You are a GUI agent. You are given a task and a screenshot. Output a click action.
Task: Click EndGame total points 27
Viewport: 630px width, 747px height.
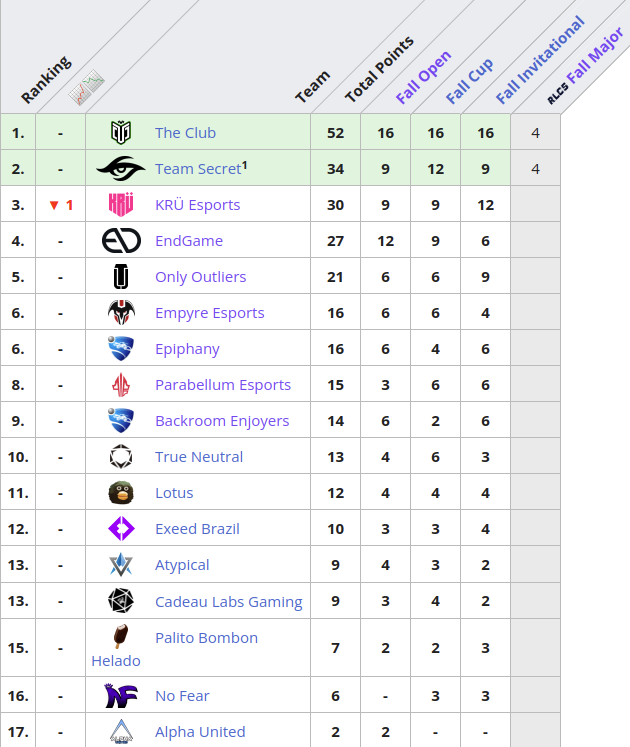pos(335,241)
